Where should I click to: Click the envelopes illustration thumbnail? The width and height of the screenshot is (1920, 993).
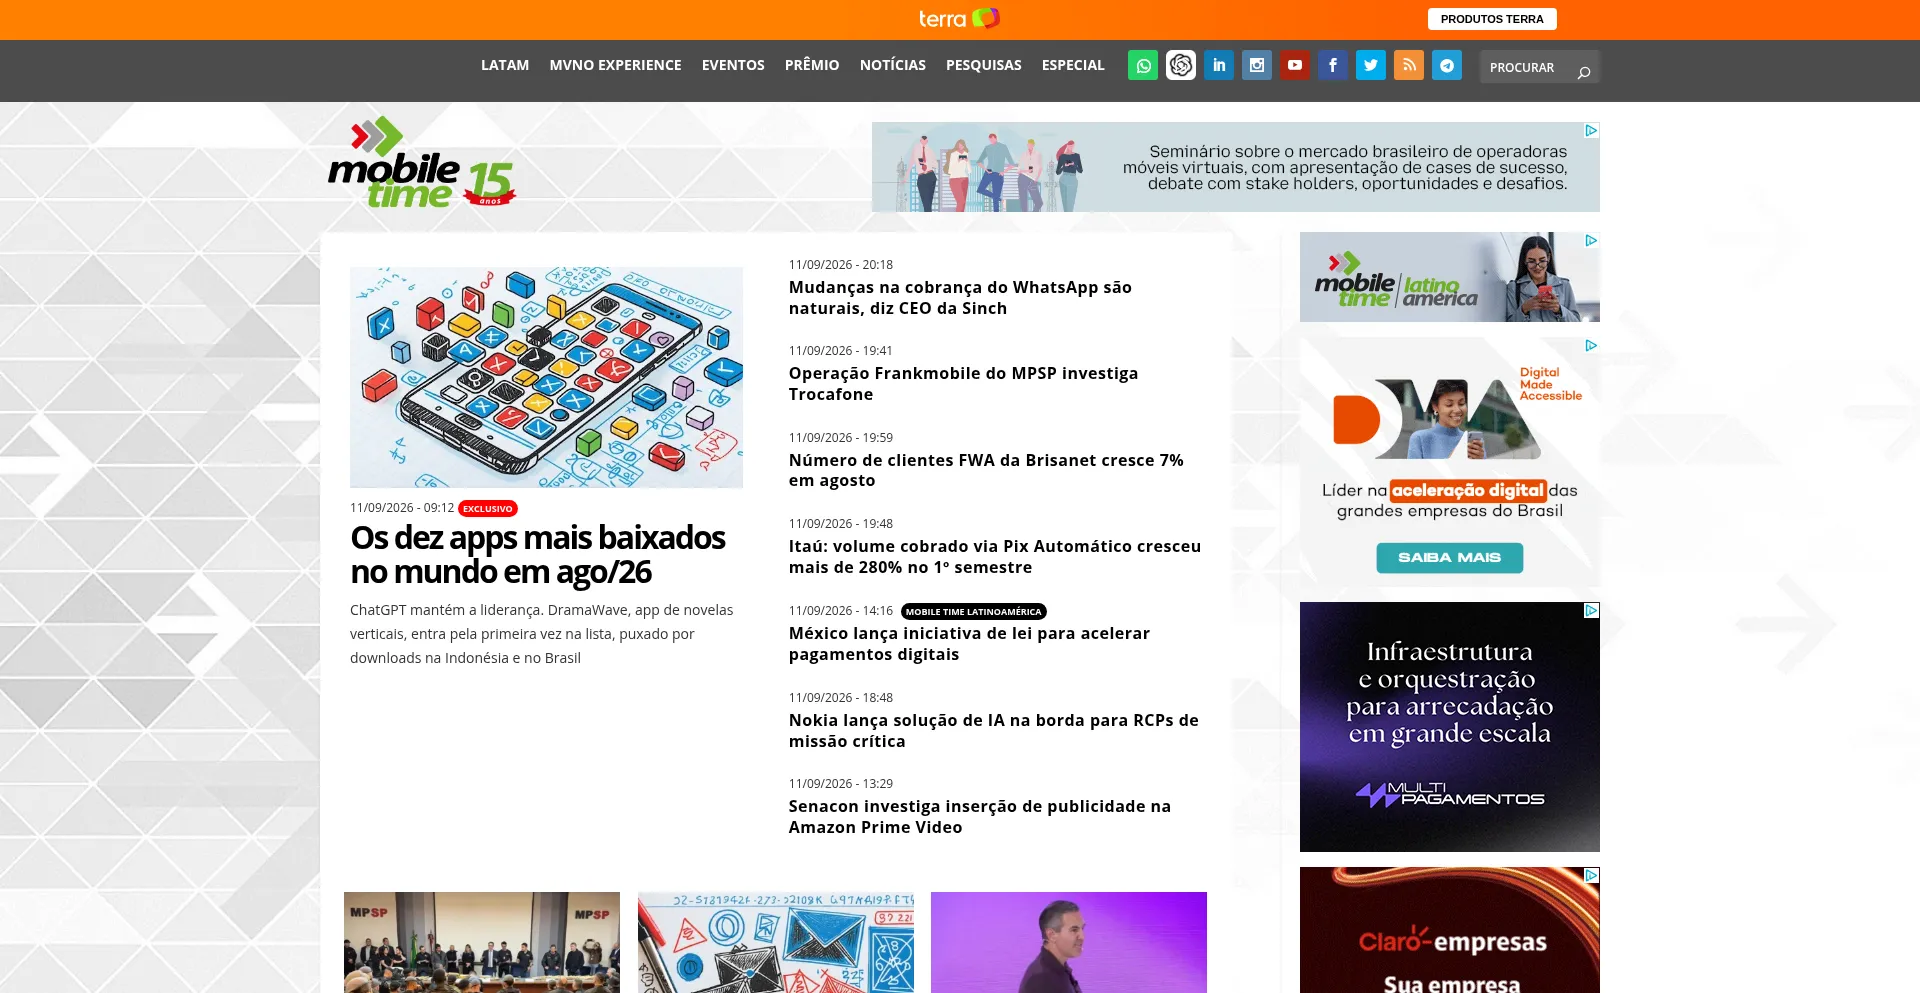click(x=776, y=942)
